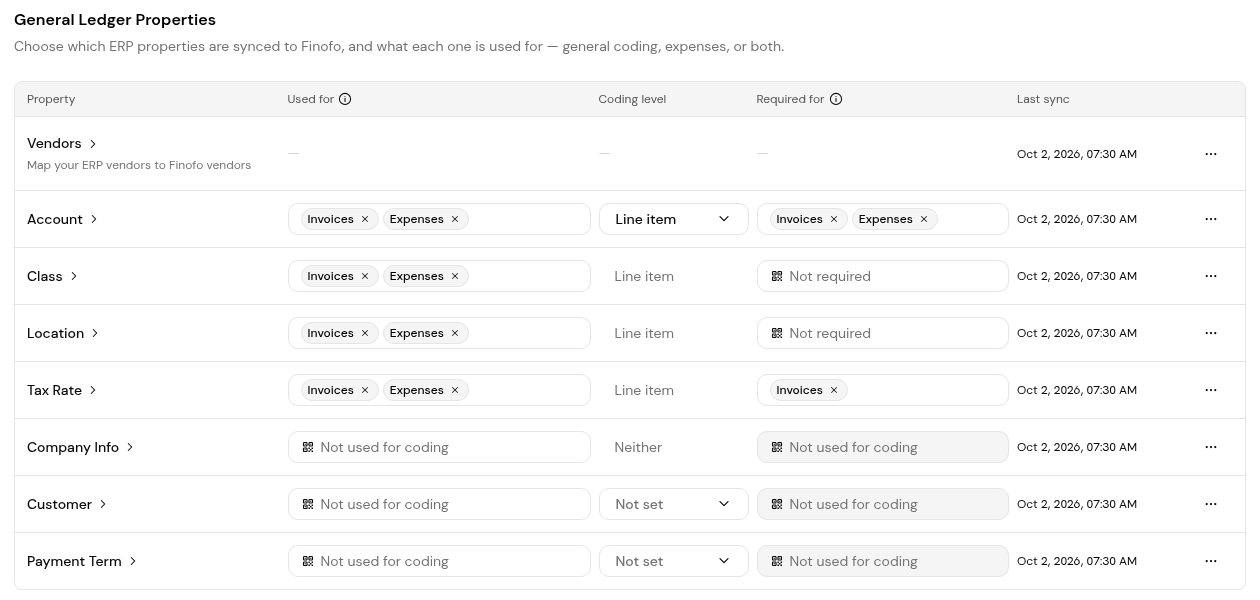Click the Coding level column header
Screen dimensions: 1260x600
[x=632, y=99]
